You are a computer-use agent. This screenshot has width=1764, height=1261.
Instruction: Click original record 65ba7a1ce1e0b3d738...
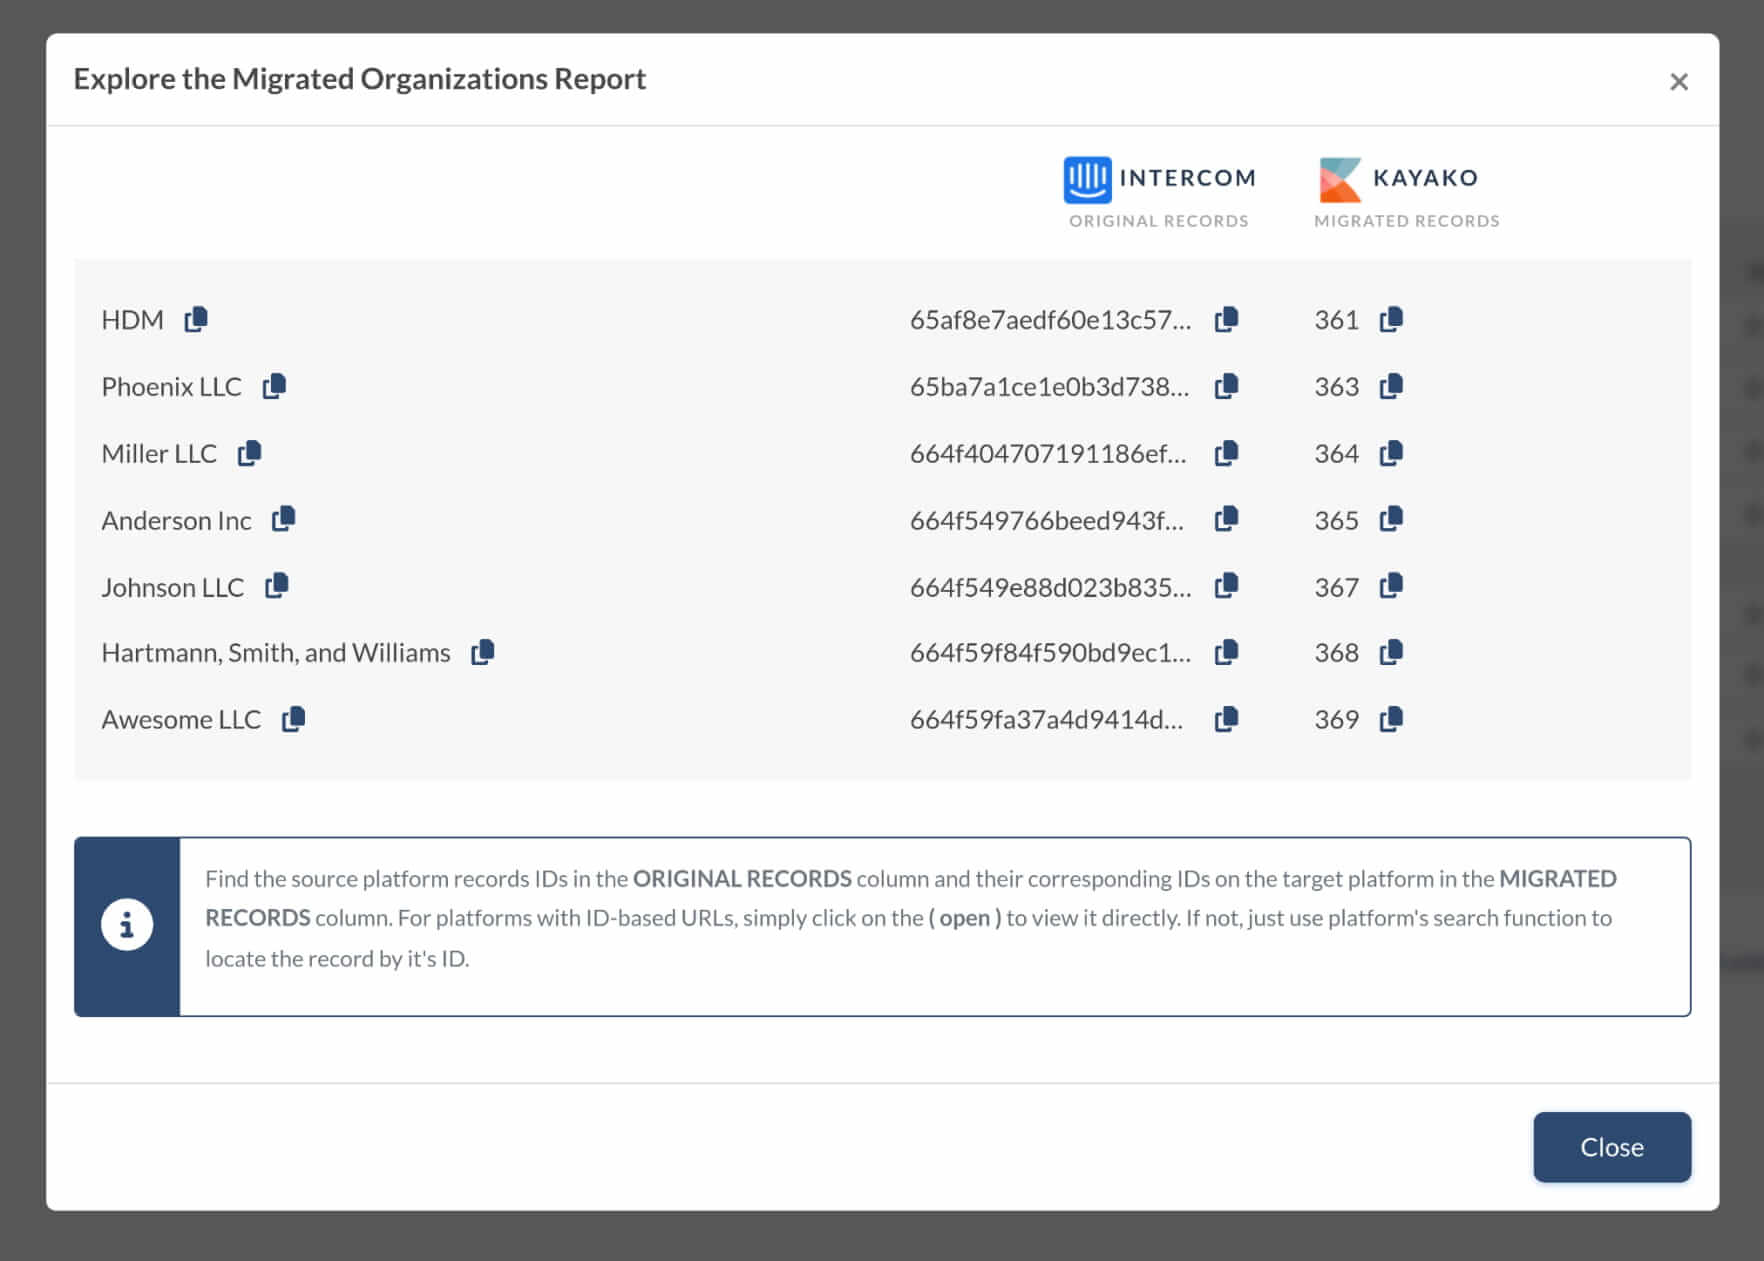(x=1049, y=387)
